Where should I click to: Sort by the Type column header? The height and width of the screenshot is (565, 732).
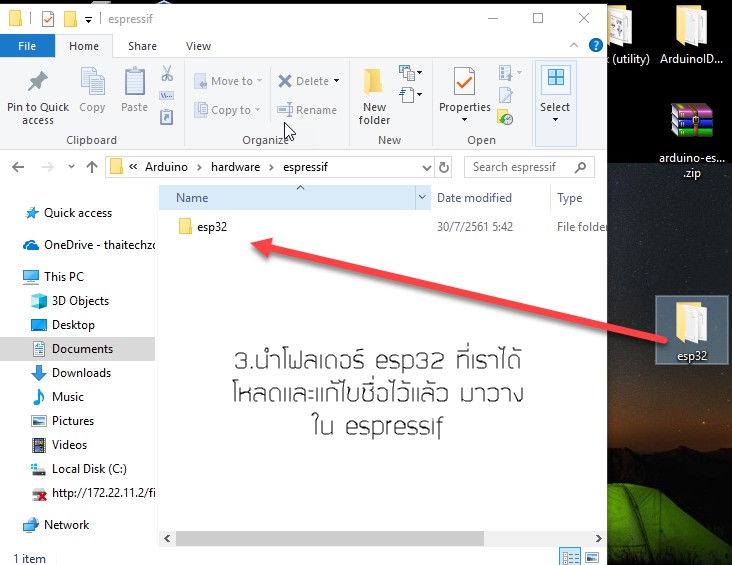[x=579, y=198]
